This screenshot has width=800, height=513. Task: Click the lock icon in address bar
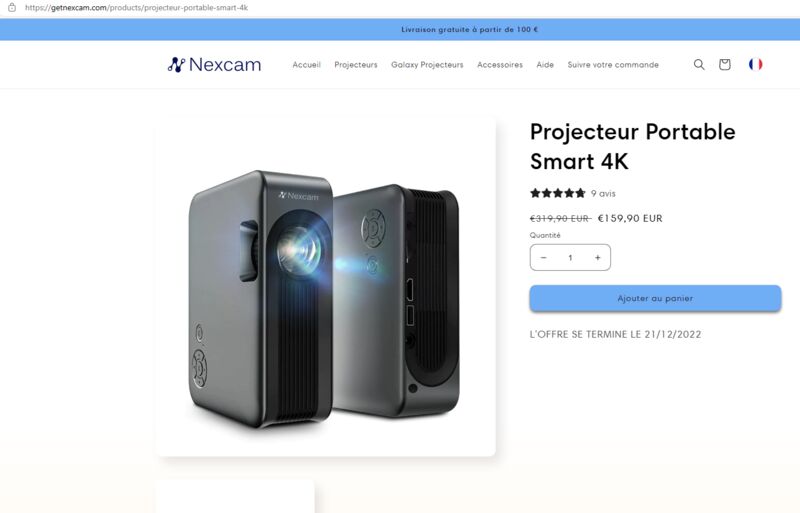coord(12,8)
